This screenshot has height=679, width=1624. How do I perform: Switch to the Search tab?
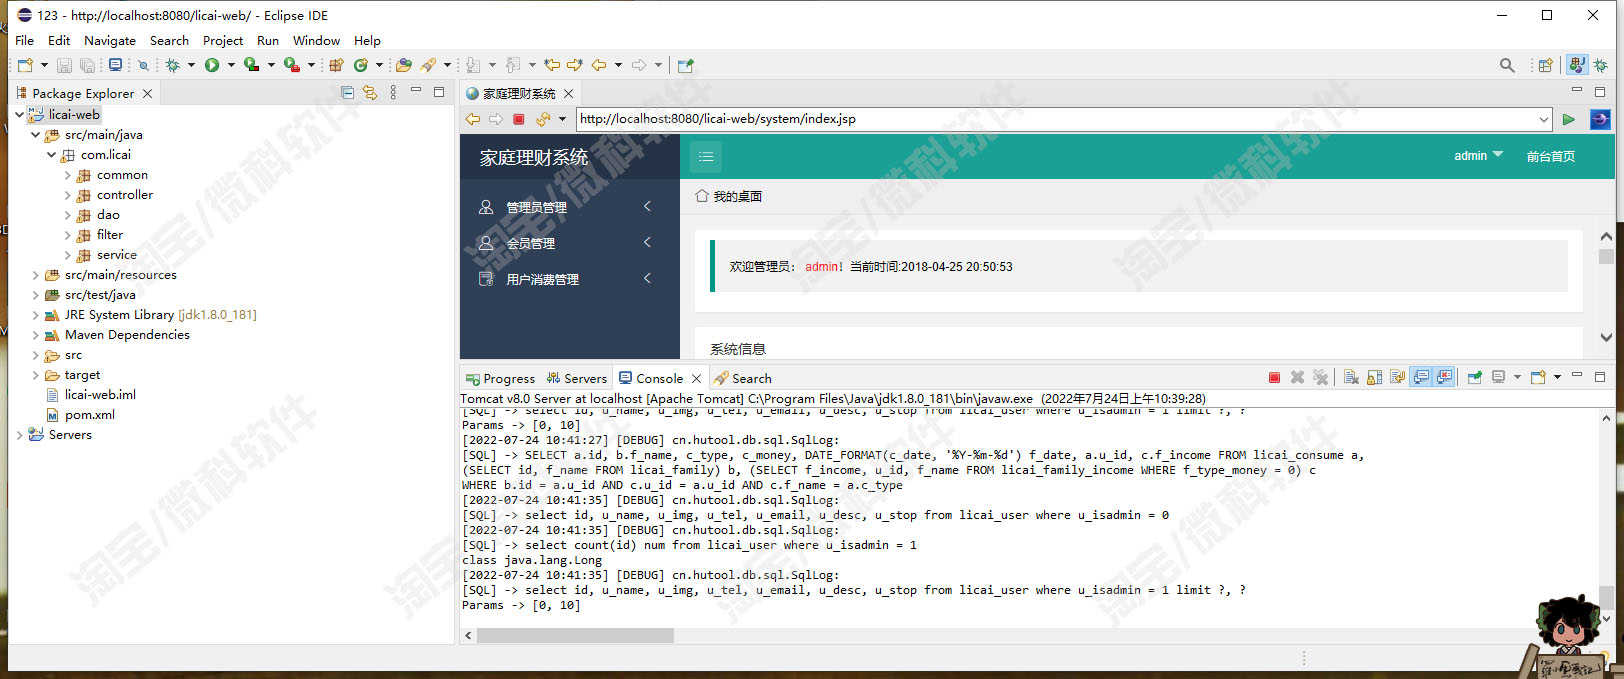[743, 378]
